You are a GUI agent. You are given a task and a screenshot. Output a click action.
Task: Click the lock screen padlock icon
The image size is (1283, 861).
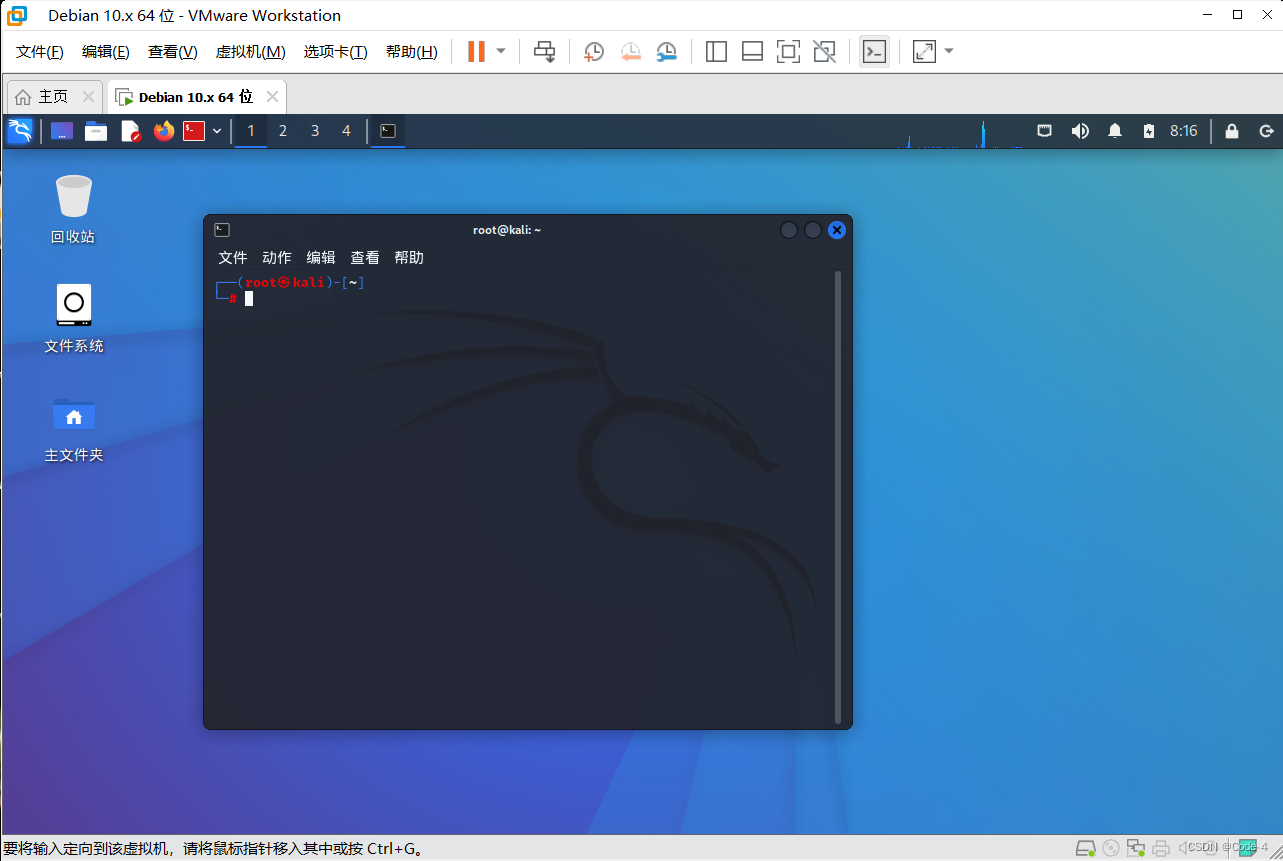1232,131
